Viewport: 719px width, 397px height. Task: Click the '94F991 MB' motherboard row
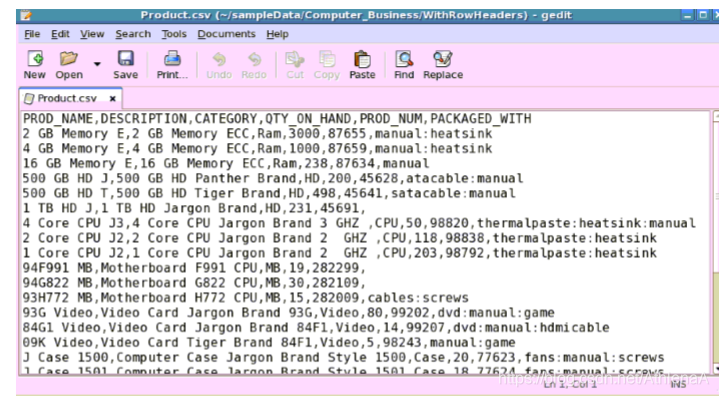[x=194, y=268]
